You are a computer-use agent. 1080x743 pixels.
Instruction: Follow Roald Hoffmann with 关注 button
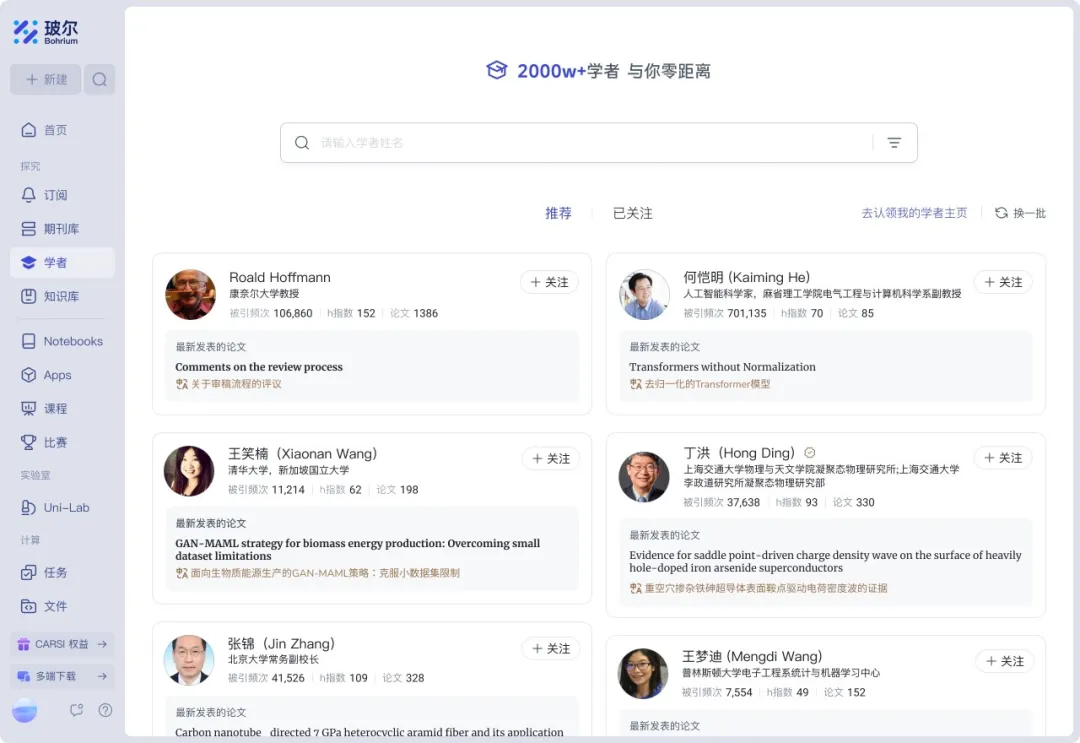click(x=549, y=282)
